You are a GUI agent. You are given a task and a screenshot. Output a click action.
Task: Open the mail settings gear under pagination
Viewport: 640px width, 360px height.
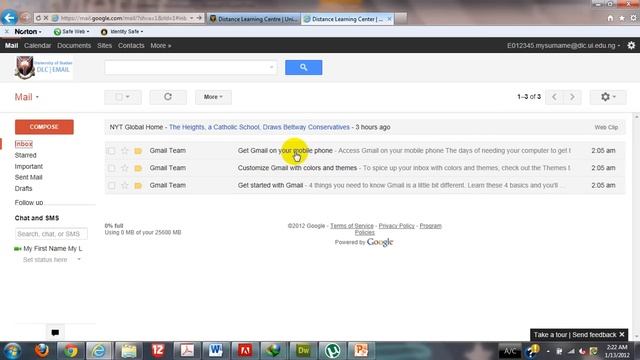pyautogui.click(x=608, y=97)
